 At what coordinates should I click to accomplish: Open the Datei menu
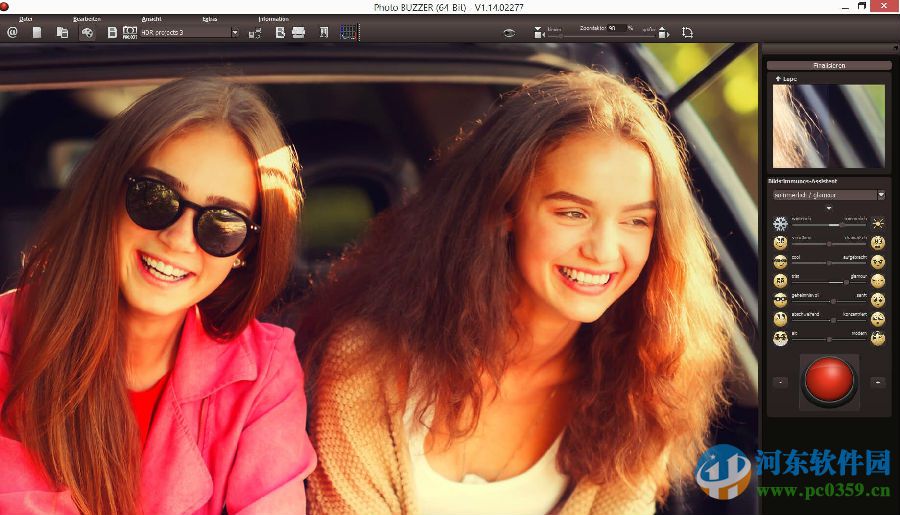point(26,19)
